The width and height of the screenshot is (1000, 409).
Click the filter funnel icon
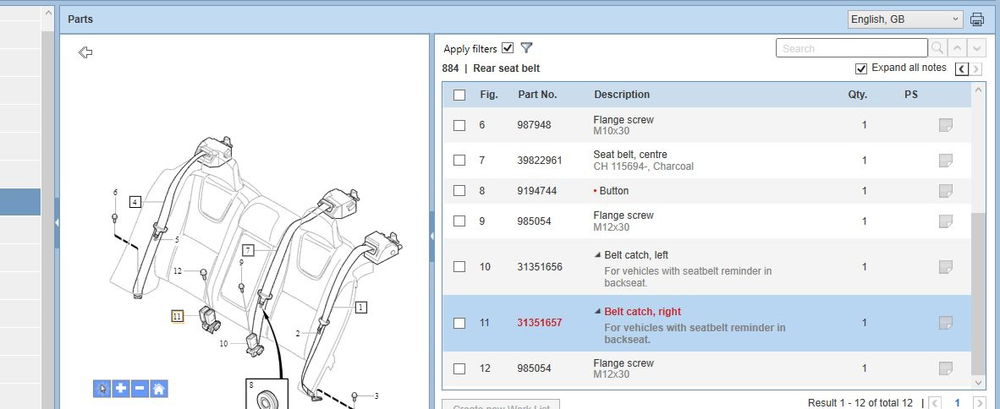(x=527, y=48)
